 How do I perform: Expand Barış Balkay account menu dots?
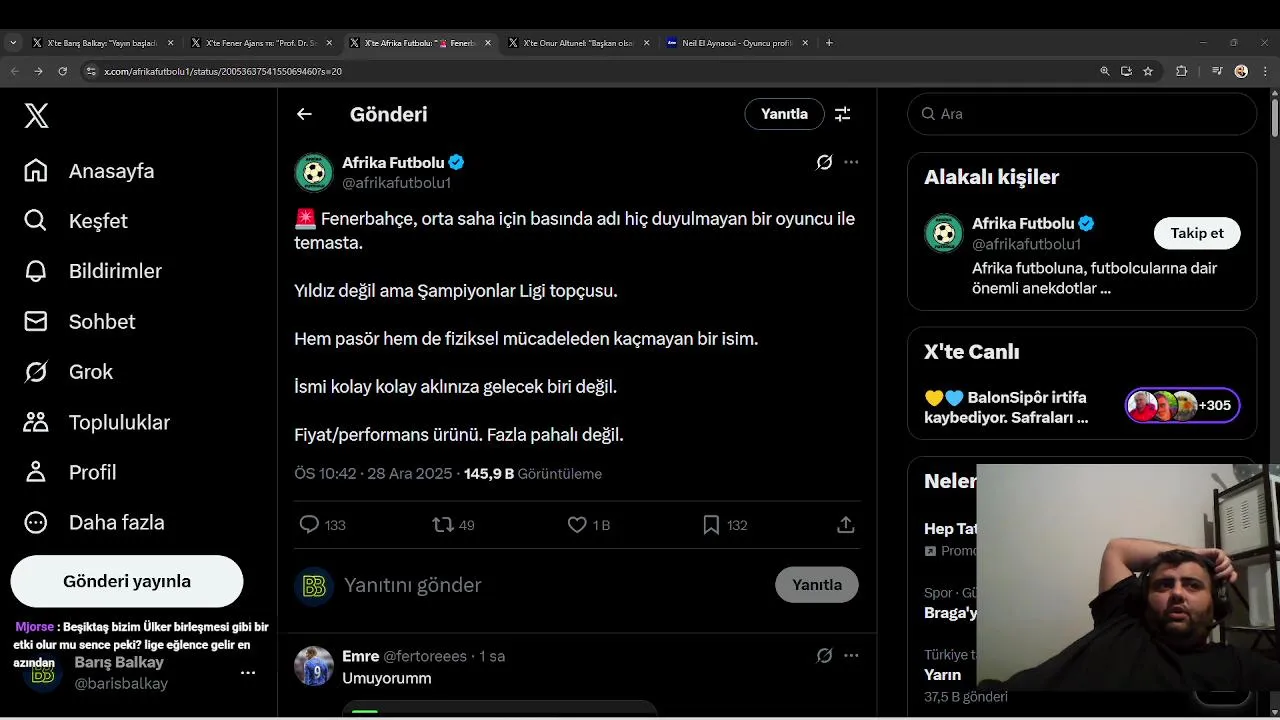coord(248,673)
